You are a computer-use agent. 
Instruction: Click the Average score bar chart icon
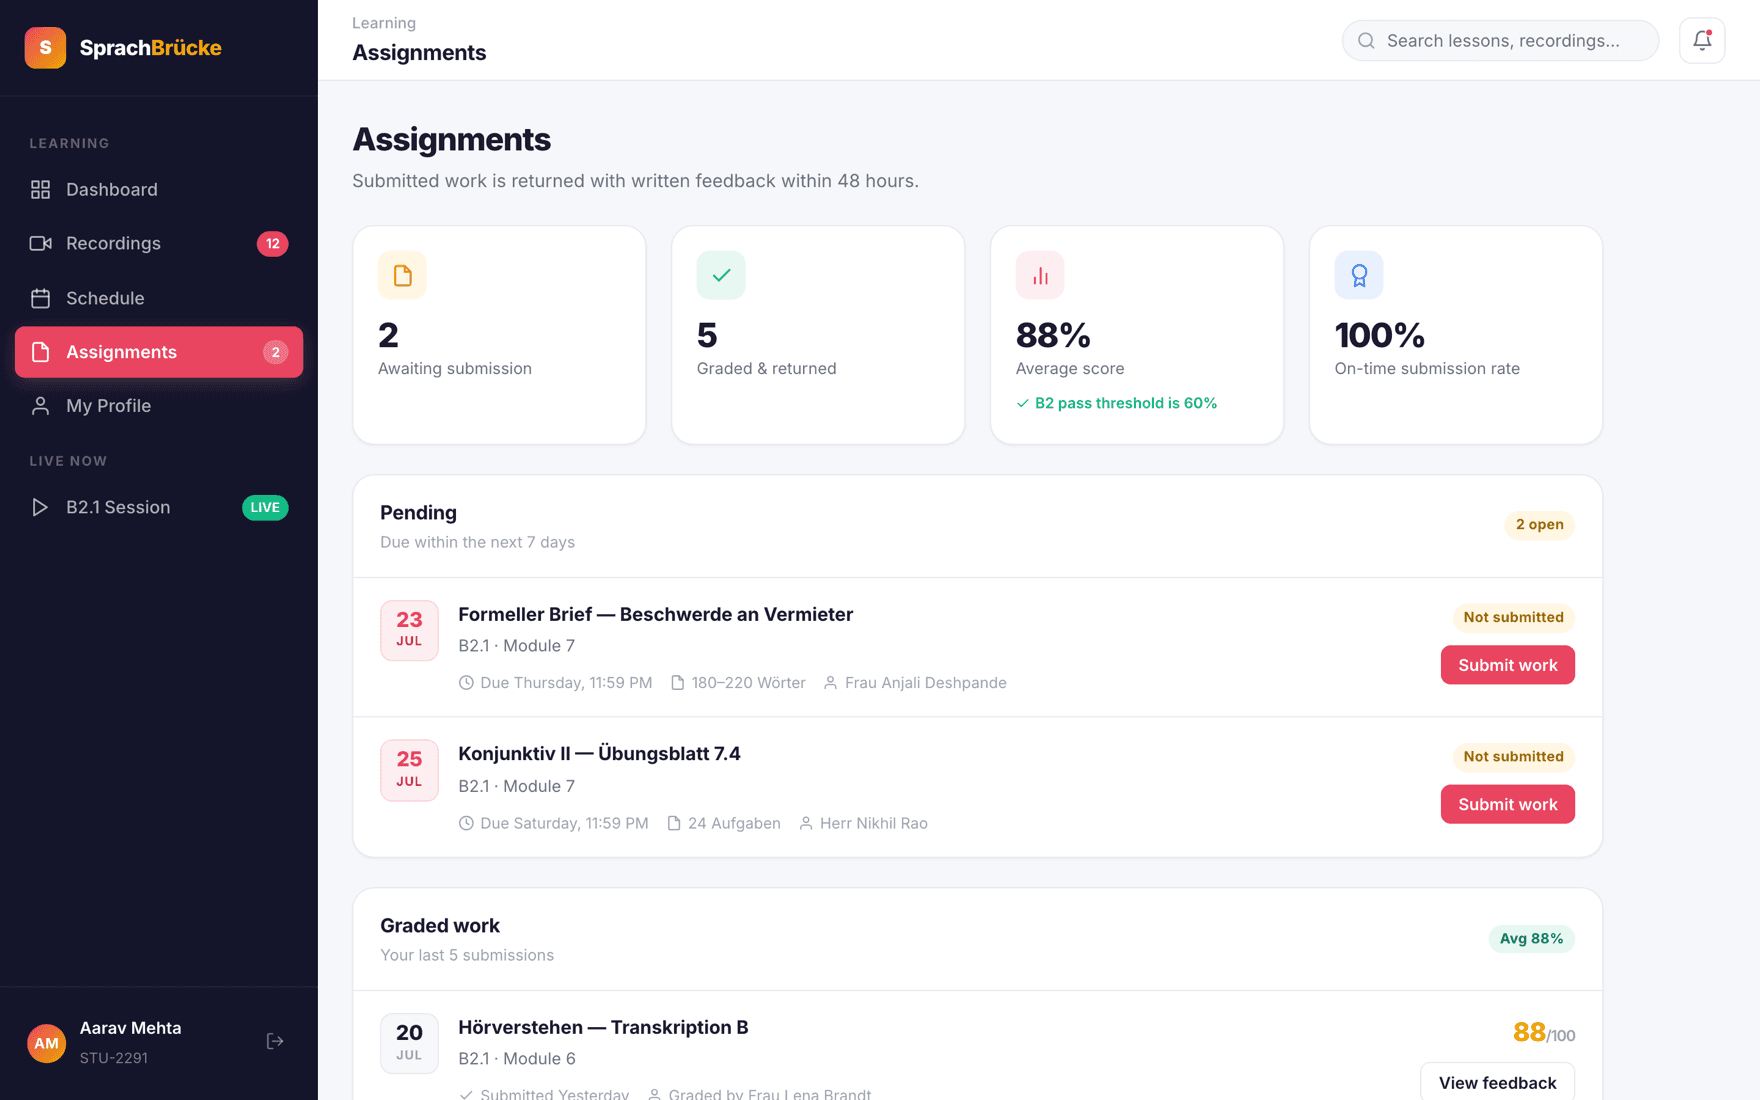(1040, 275)
